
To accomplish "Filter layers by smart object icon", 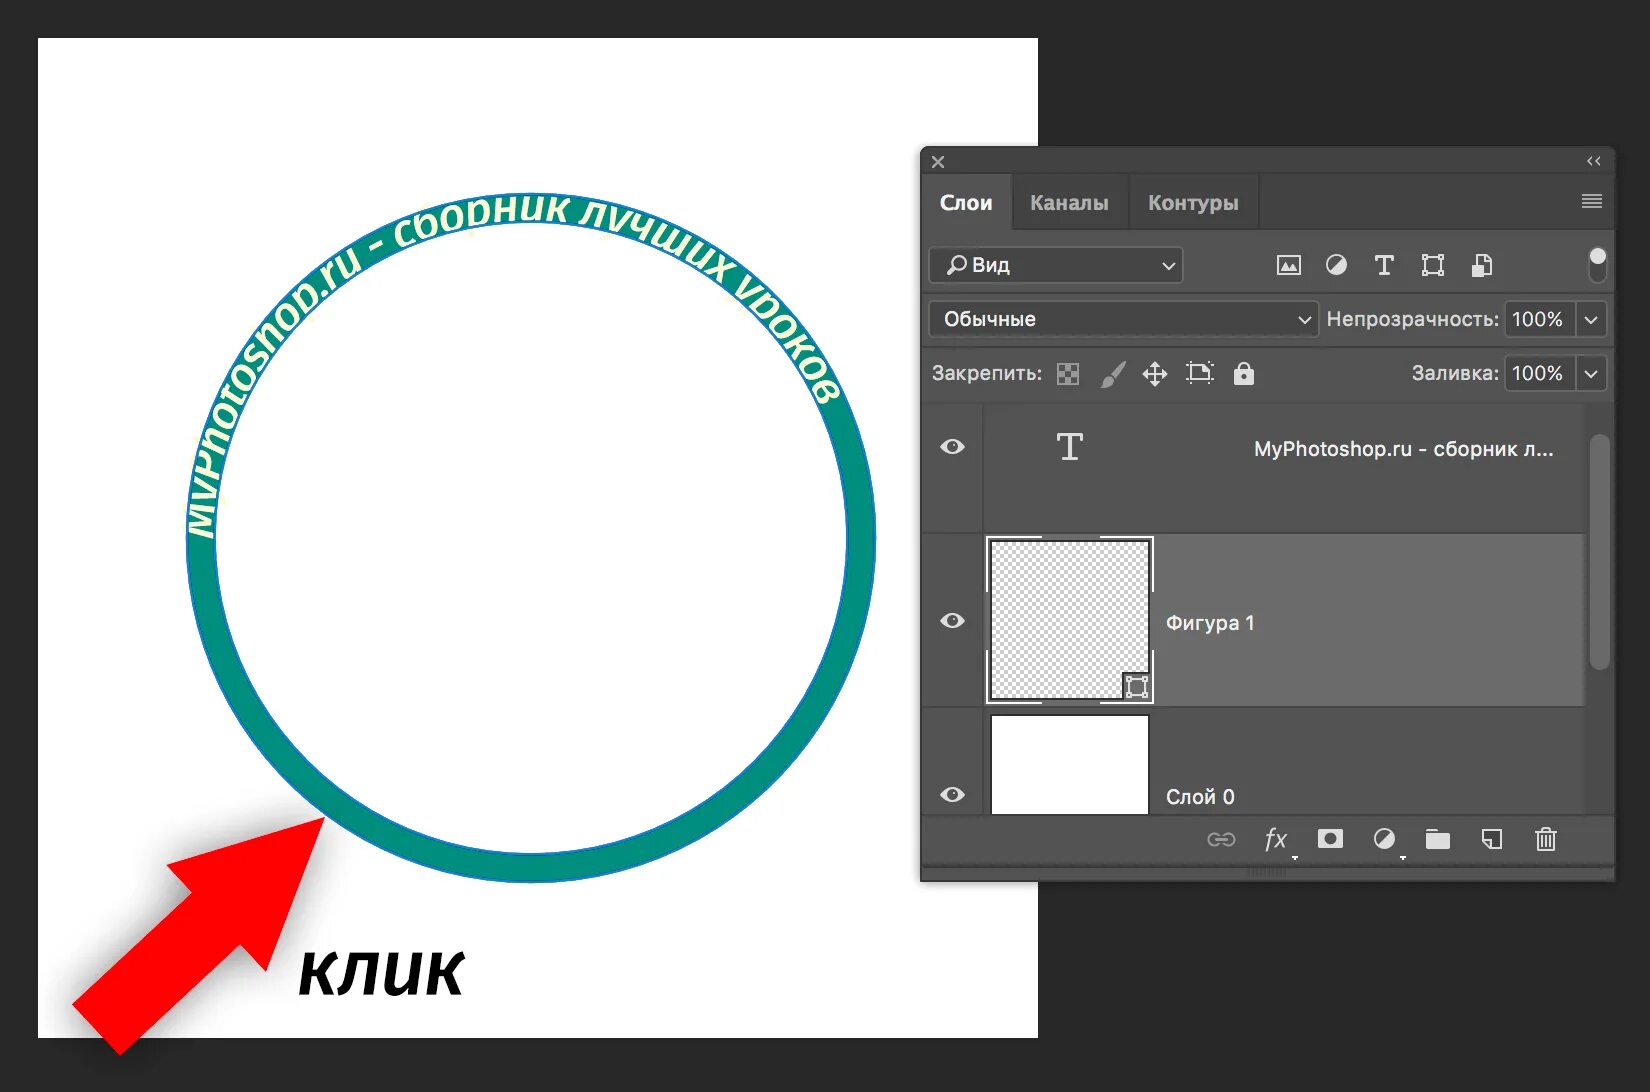I will tap(1482, 265).
